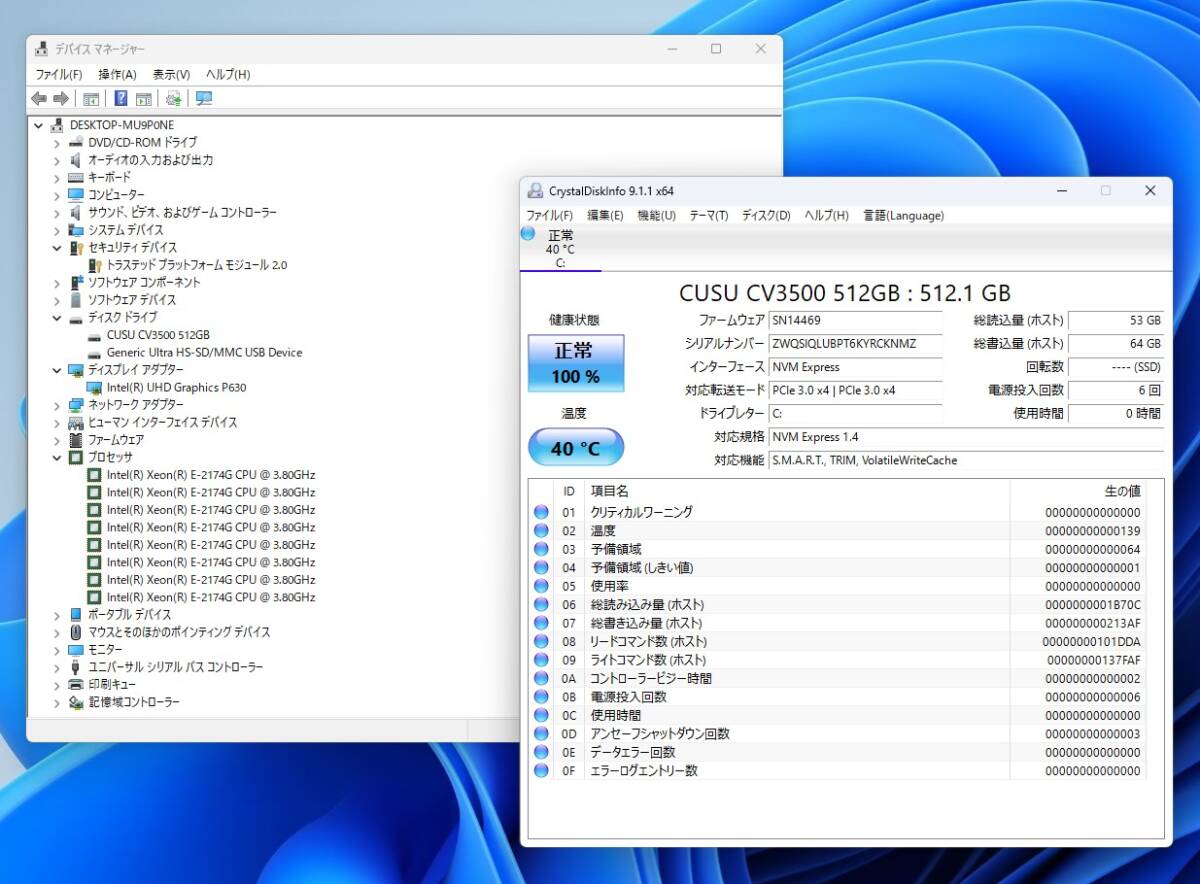Click the serial number field ZWQSIQLUBPT6KYRCKNMZ
The width and height of the screenshot is (1200, 884).
click(856, 343)
